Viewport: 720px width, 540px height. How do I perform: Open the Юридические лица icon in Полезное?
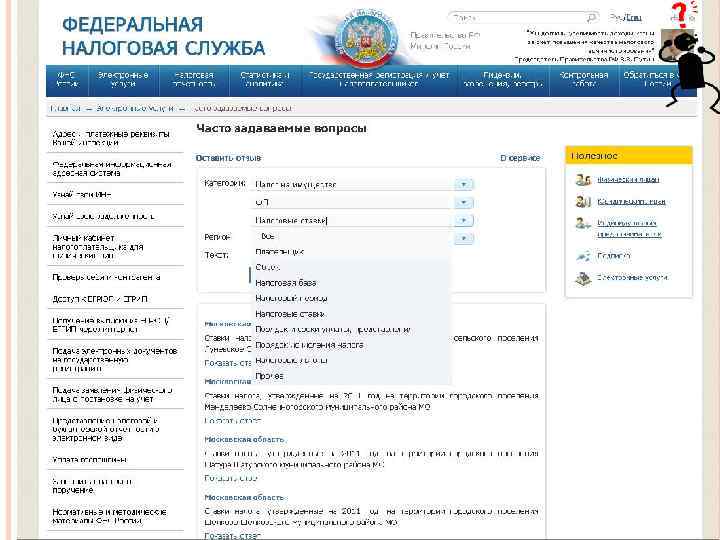pos(583,202)
